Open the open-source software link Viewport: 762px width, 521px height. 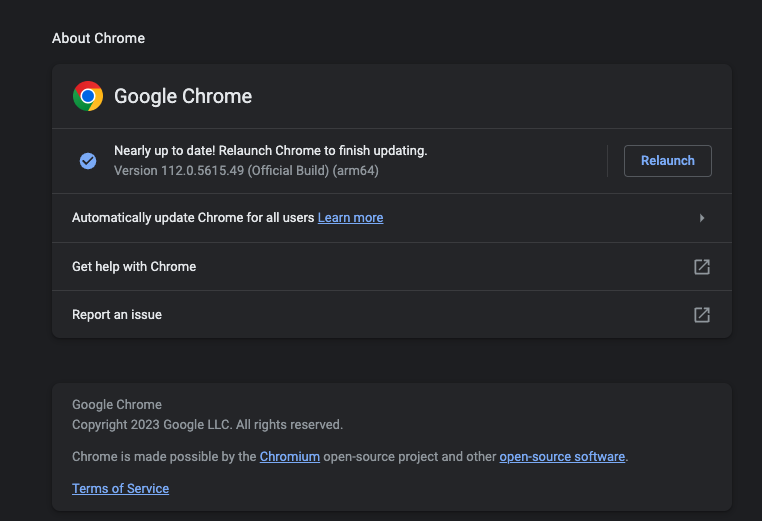562,457
